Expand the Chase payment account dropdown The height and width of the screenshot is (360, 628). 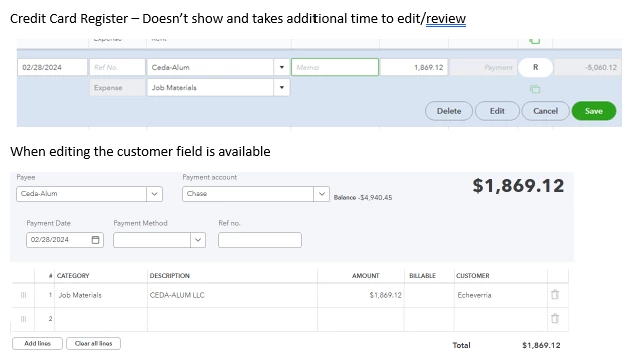(321, 194)
